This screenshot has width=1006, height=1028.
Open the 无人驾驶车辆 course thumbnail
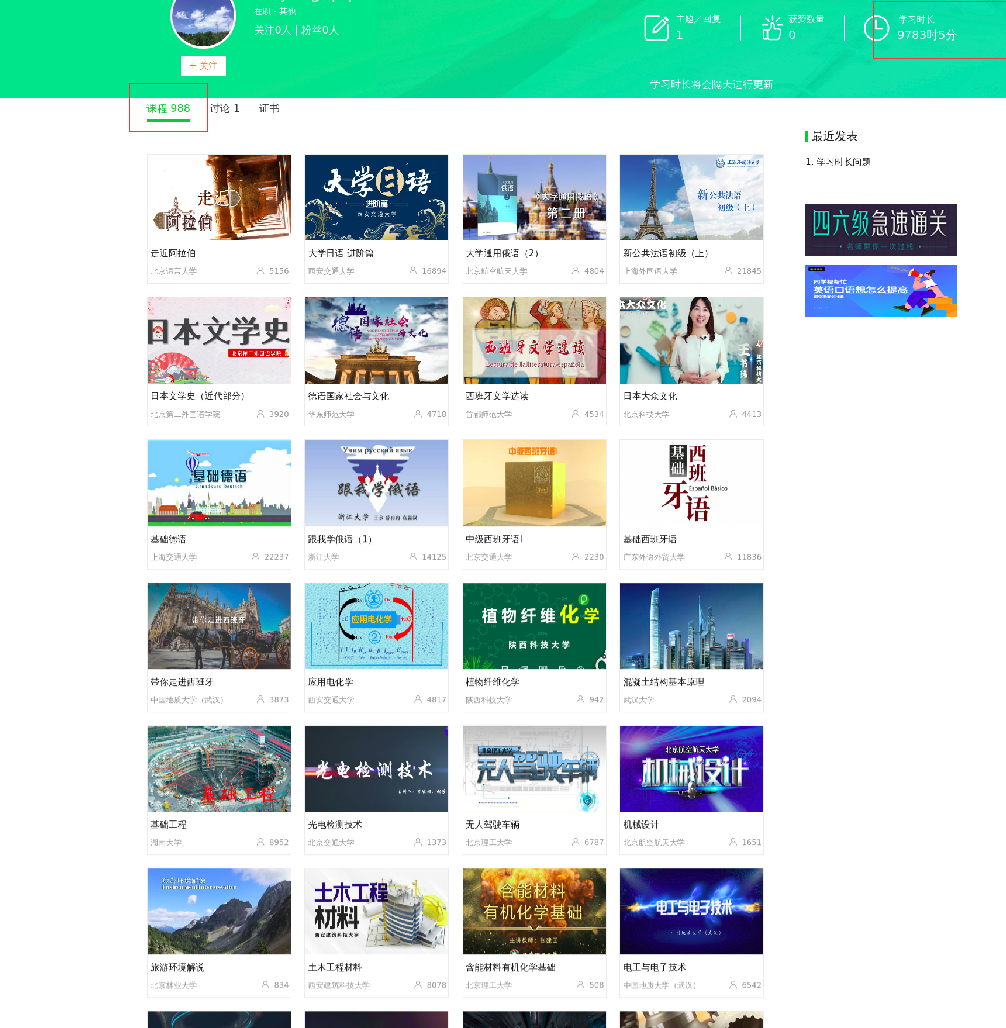pyautogui.click(x=534, y=769)
